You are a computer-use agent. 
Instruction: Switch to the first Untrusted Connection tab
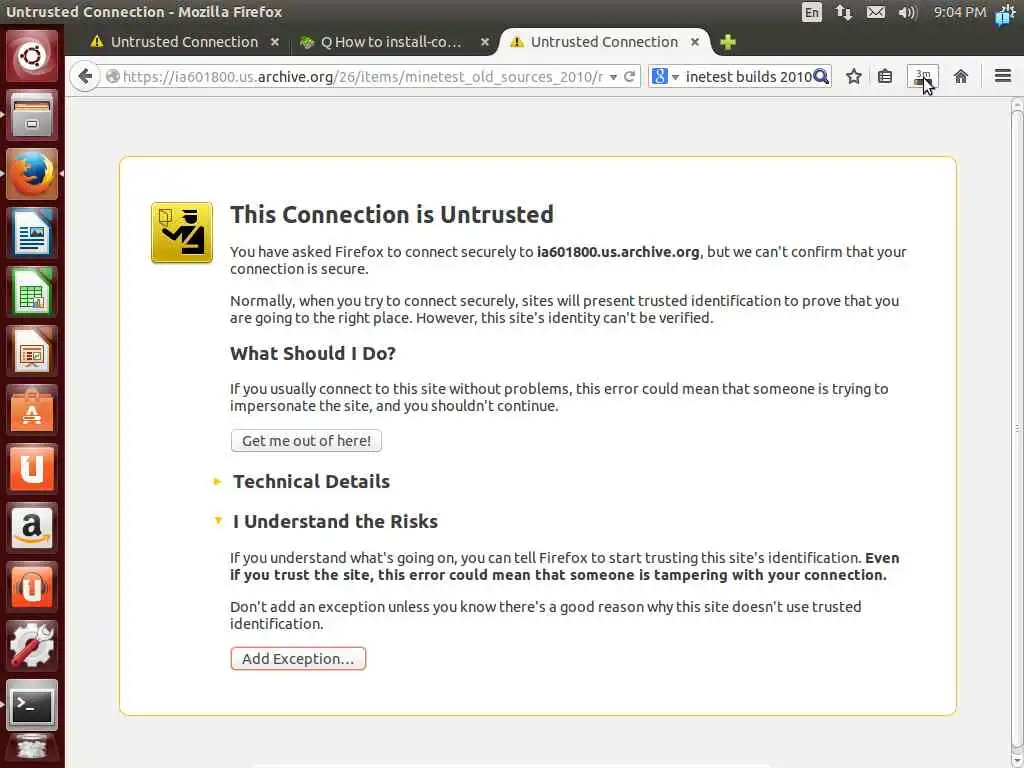(184, 42)
